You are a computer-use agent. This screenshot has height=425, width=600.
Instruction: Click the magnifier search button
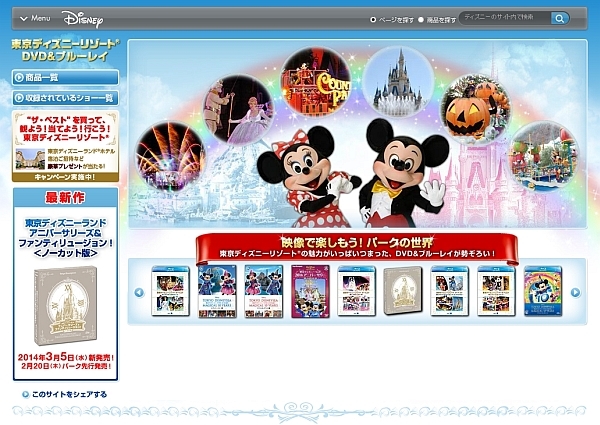(x=560, y=18)
